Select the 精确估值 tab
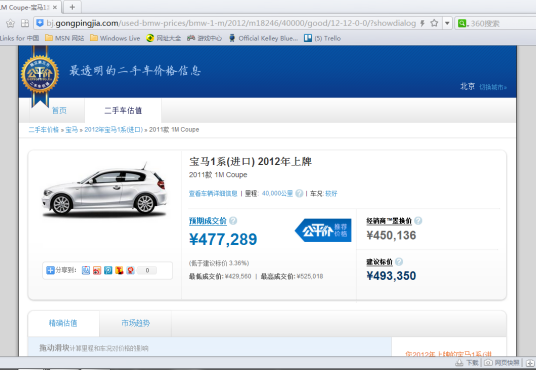Screen dimensions: 536x370 coord(63,323)
